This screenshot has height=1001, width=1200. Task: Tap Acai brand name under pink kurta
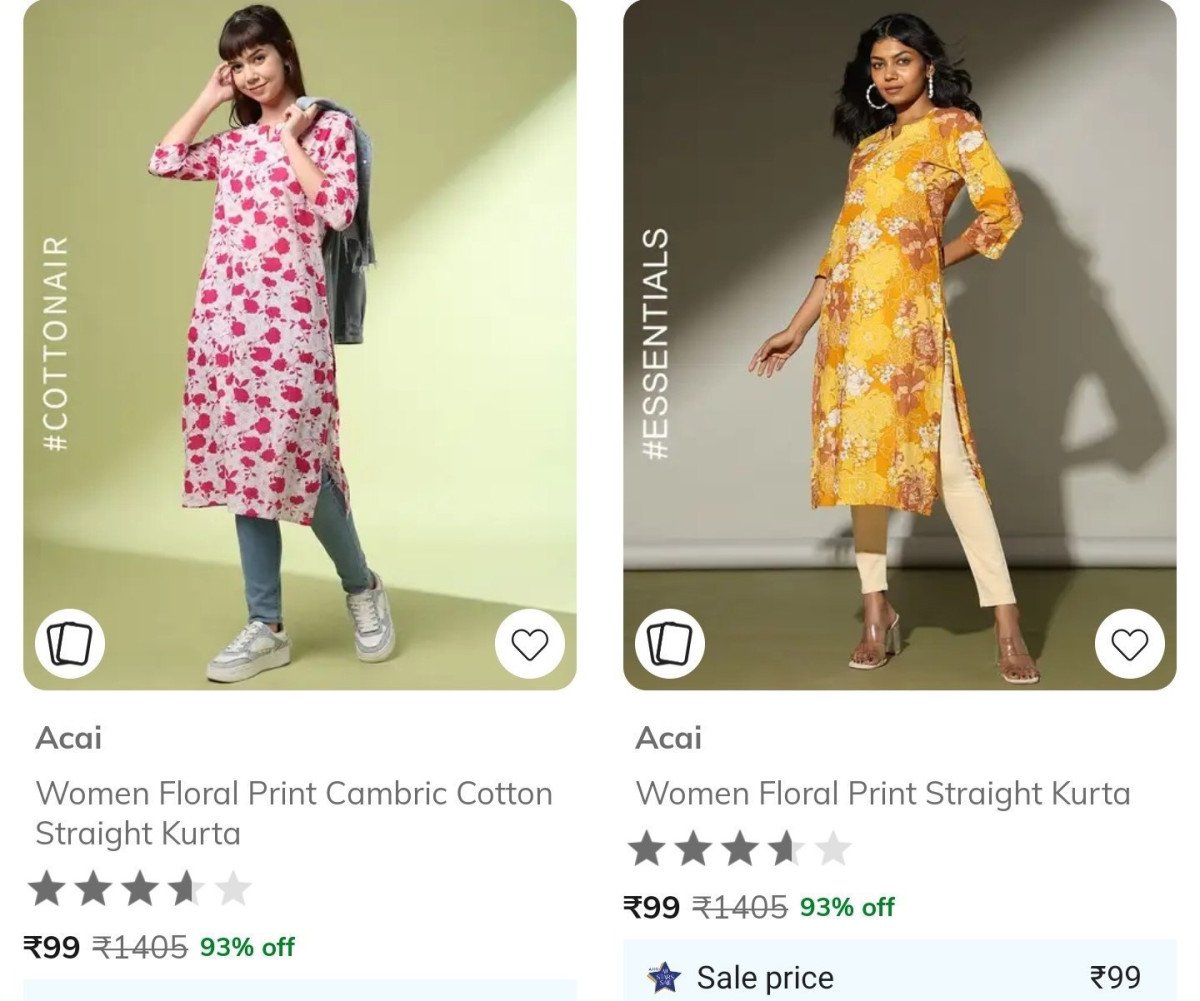click(69, 738)
